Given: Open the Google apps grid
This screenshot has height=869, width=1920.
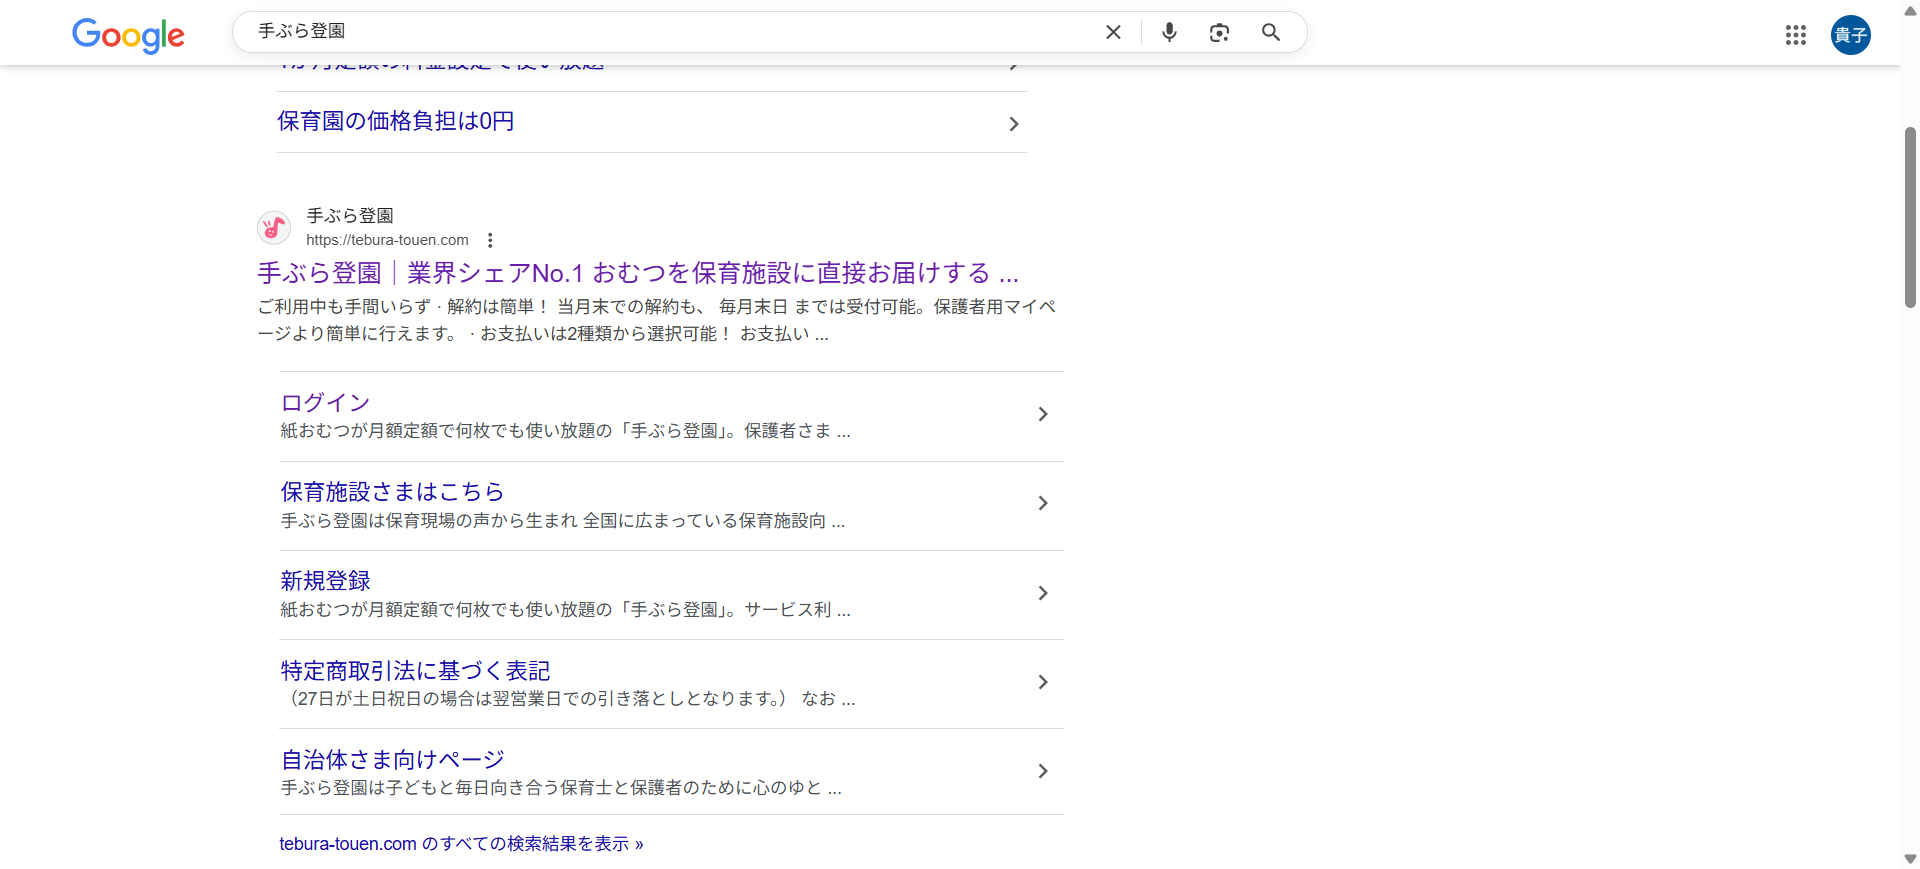Looking at the screenshot, I should coord(1796,35).
